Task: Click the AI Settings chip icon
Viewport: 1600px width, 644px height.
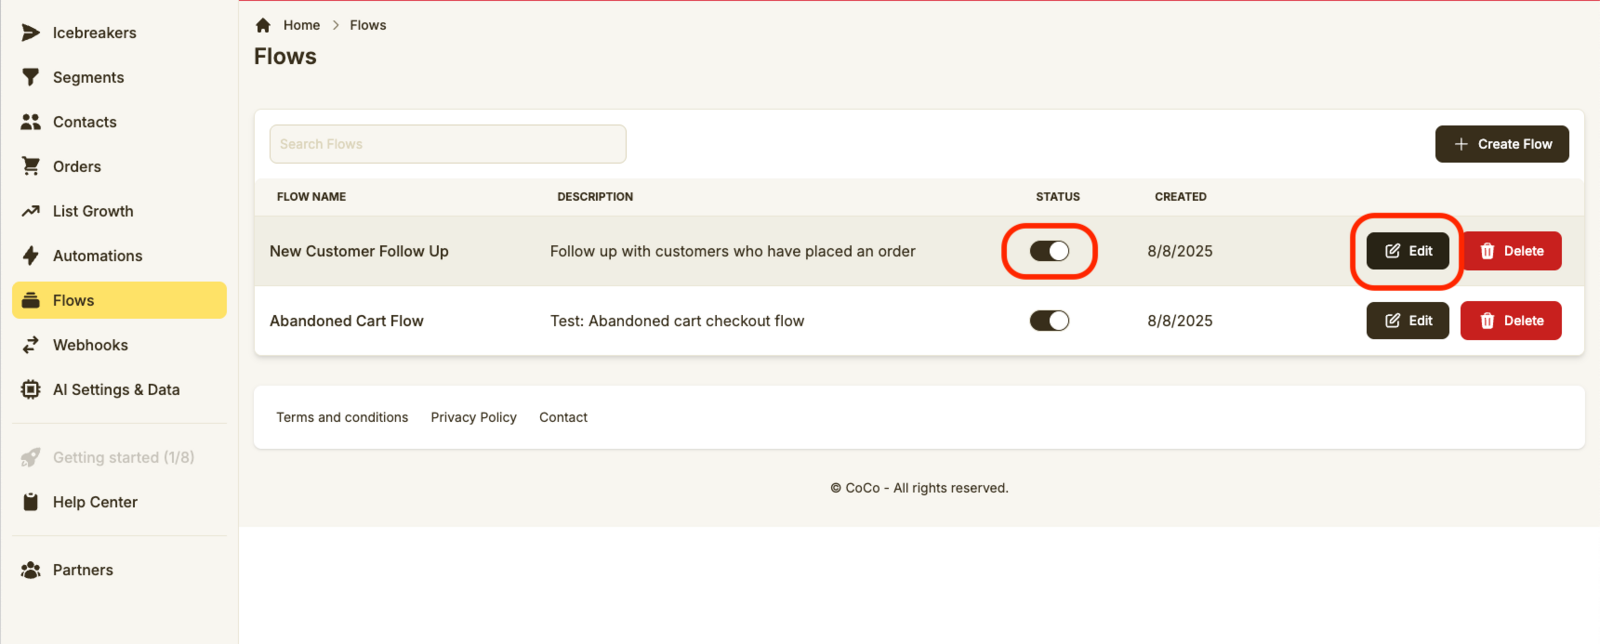Action: click(x=31, y=390)
